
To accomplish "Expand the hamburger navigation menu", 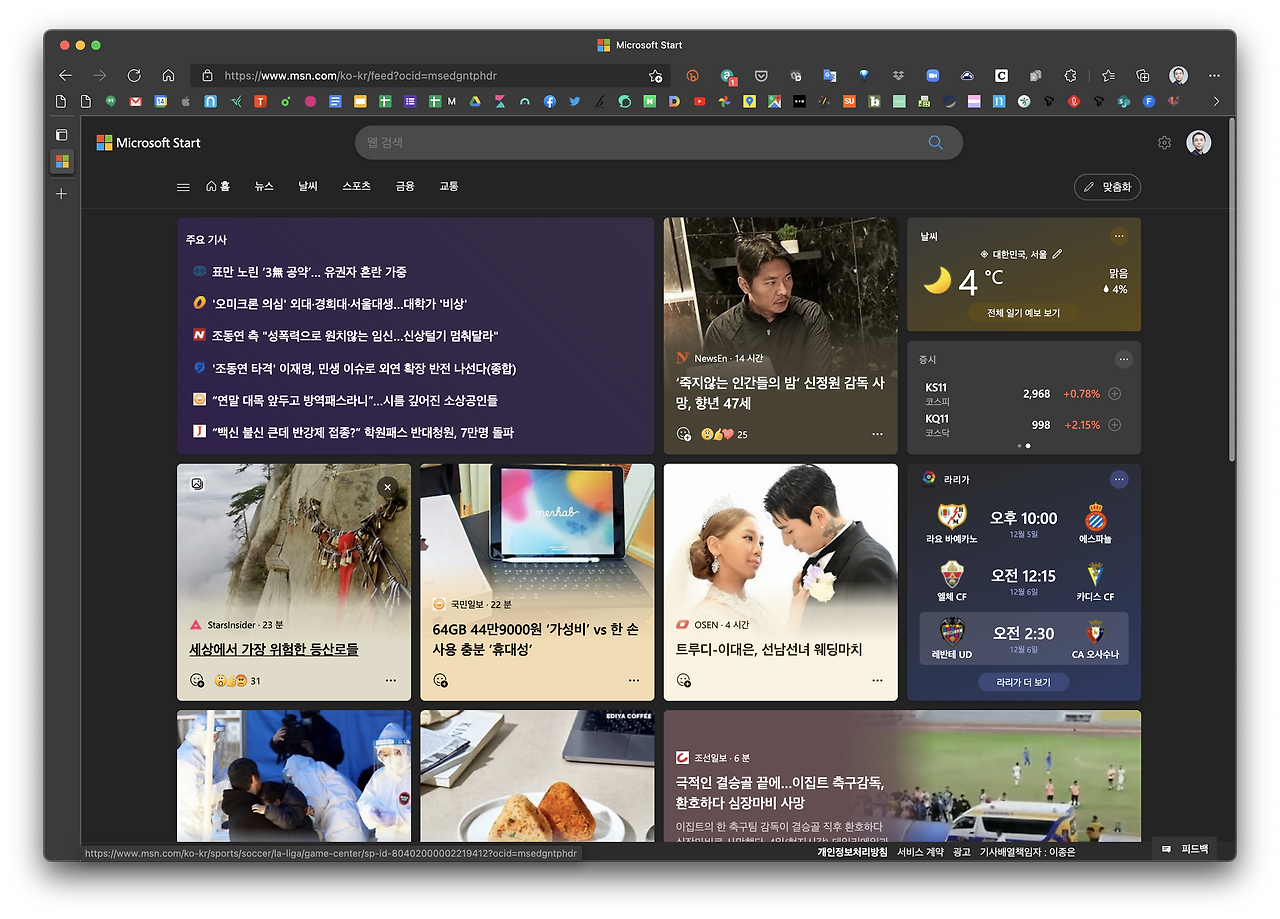I will [x=183, y=187].
